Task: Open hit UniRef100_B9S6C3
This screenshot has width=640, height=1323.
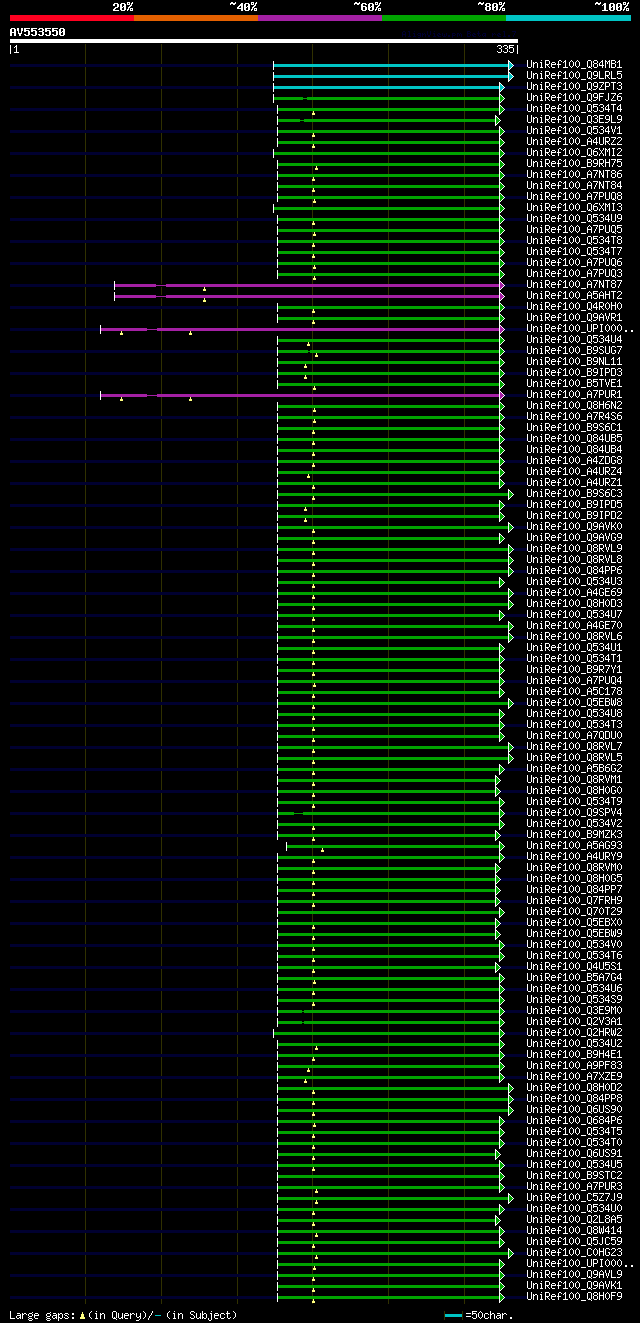Action: [x=574, y=494]
